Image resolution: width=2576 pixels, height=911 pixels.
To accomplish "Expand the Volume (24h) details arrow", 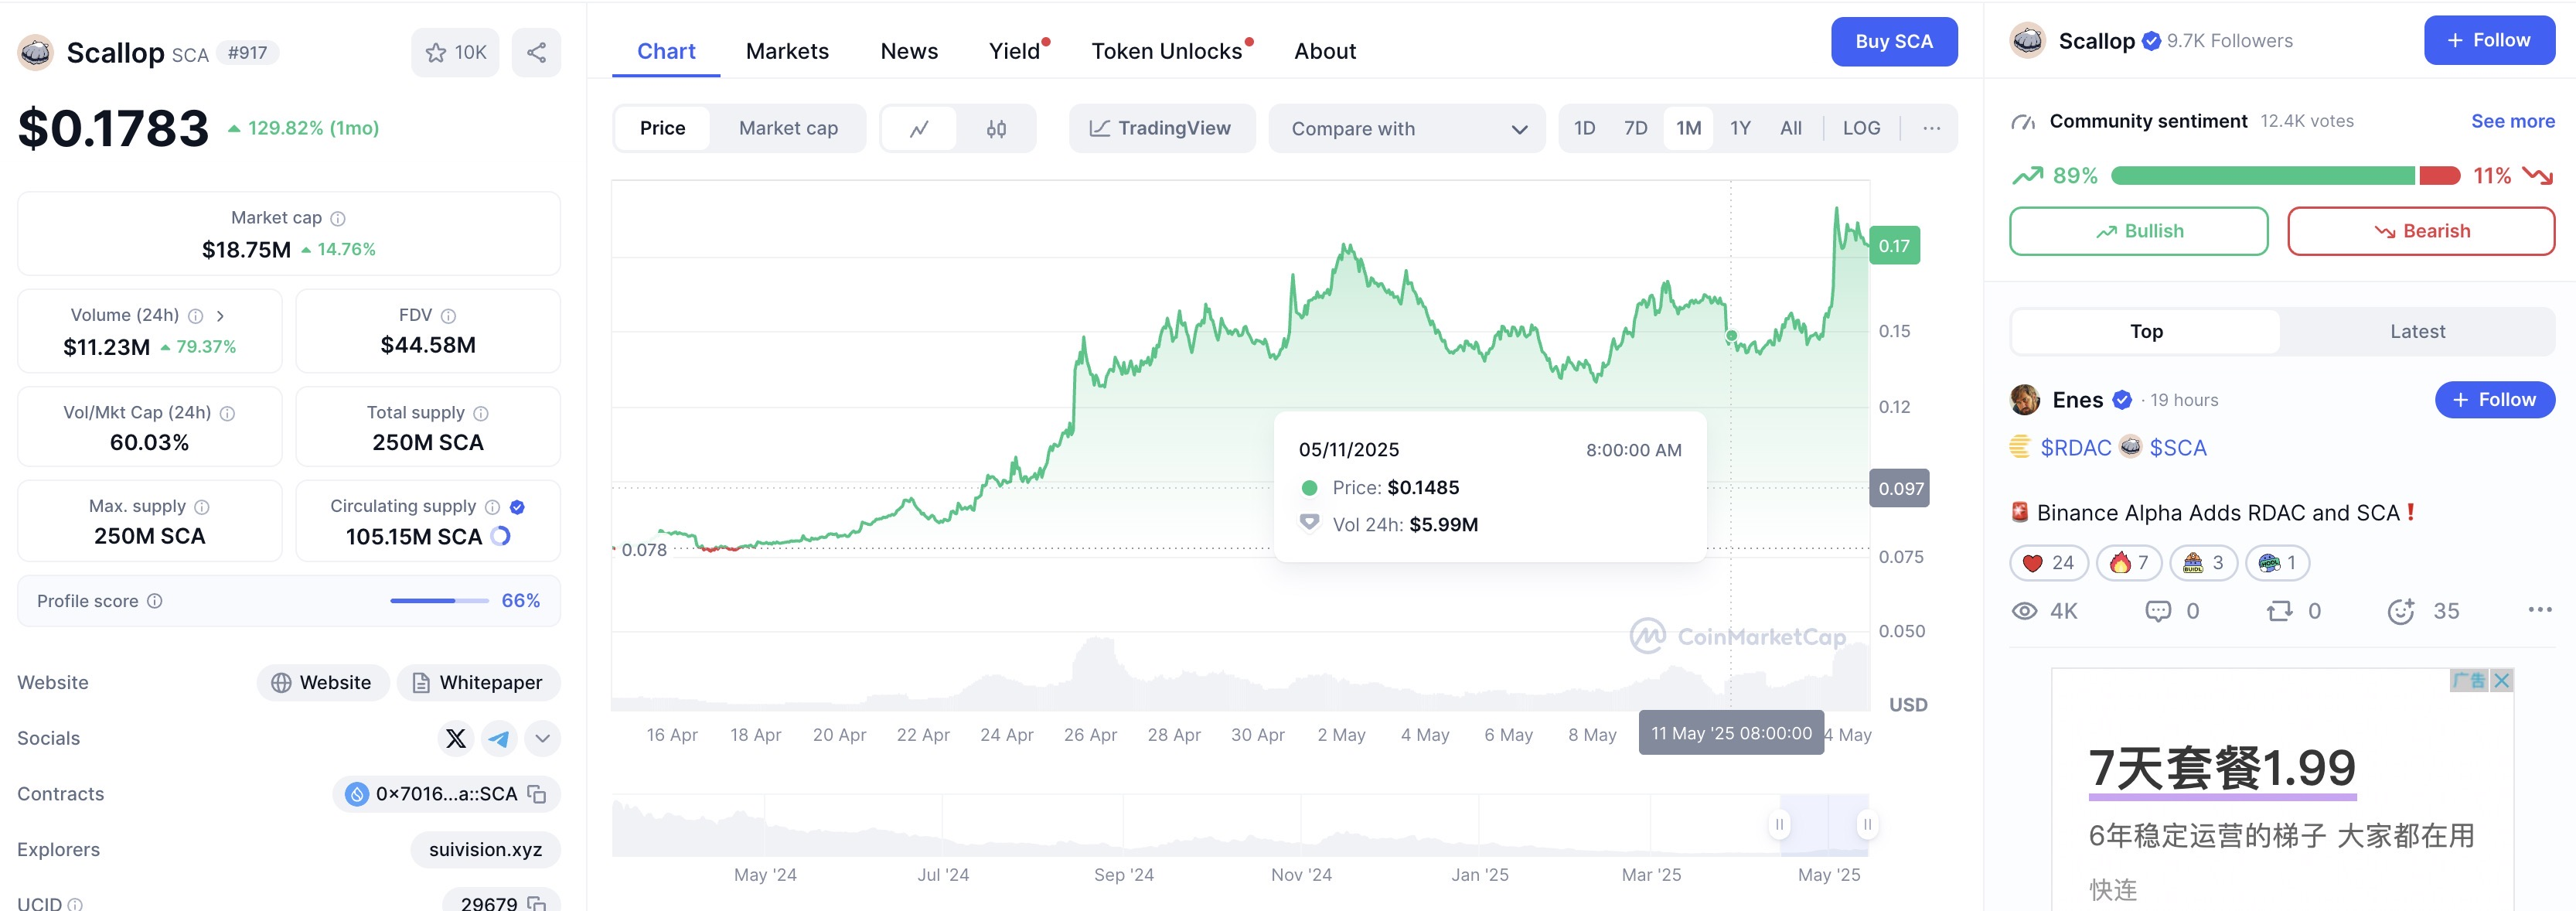I will [220, 316].
